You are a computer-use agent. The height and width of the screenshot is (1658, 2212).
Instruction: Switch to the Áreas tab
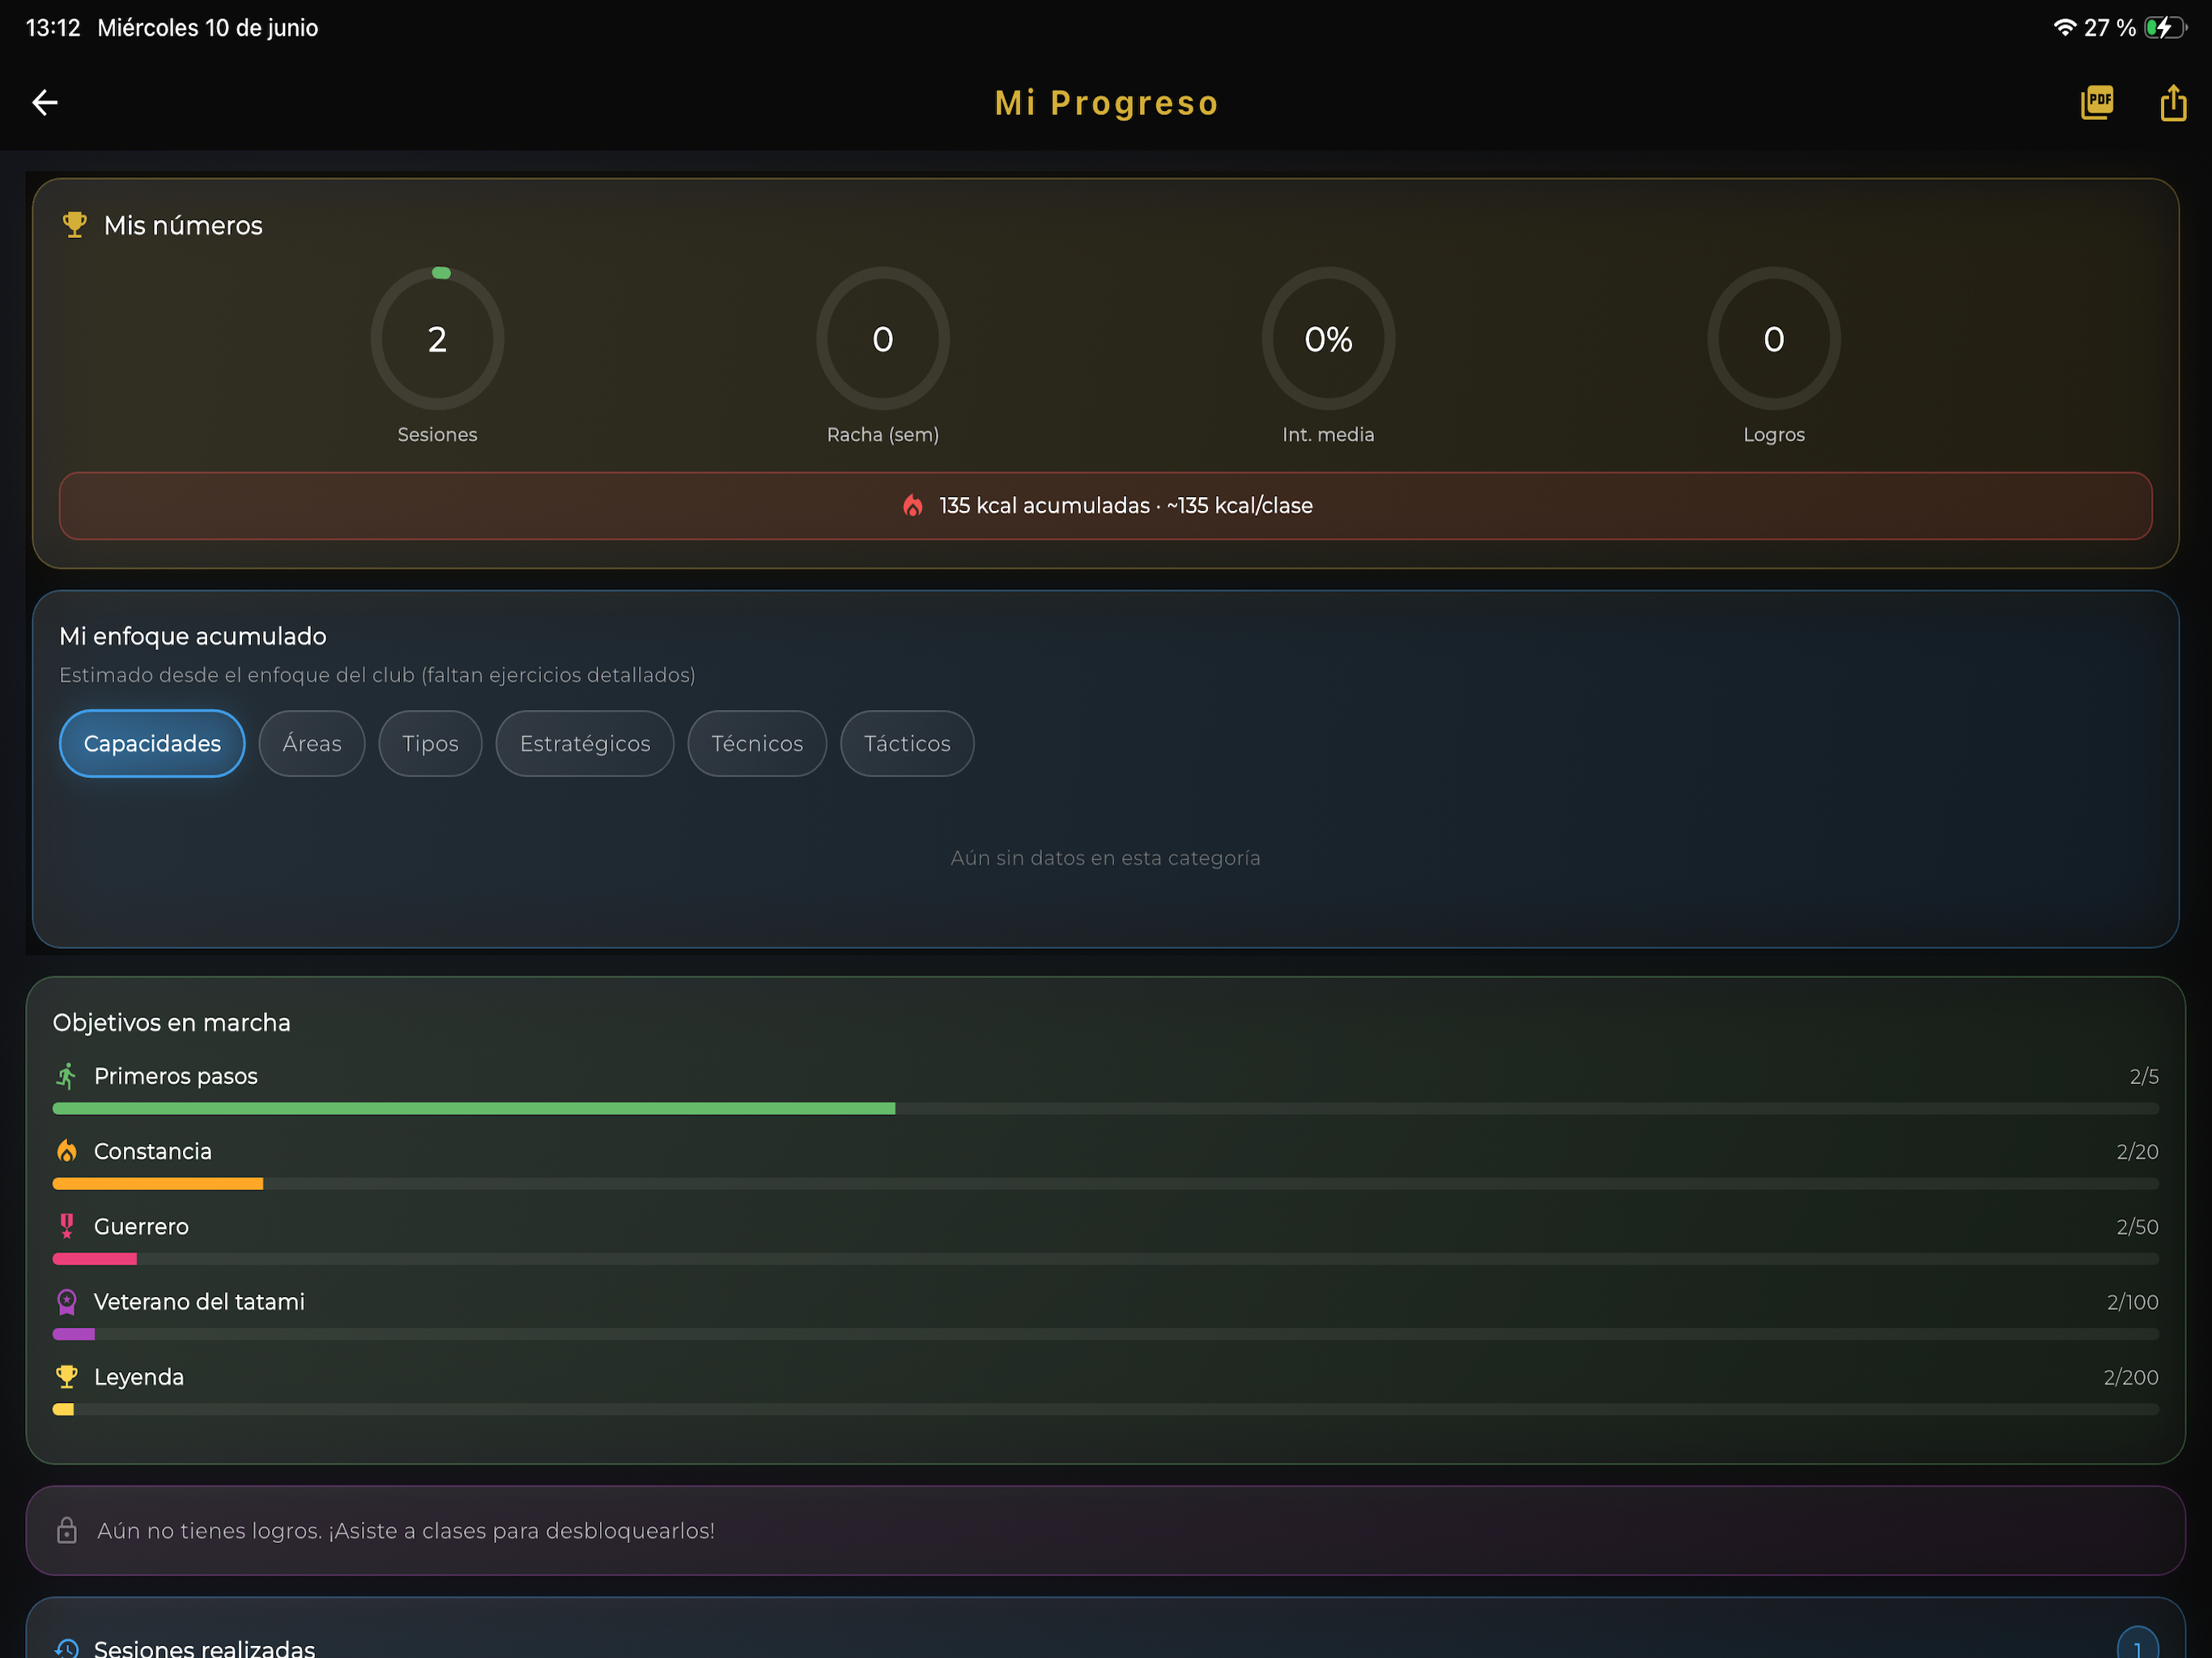tap(312, 743)
